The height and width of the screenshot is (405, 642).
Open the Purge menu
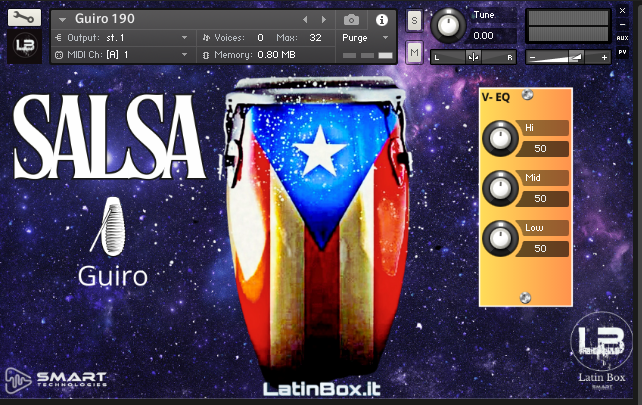(364, 38)
